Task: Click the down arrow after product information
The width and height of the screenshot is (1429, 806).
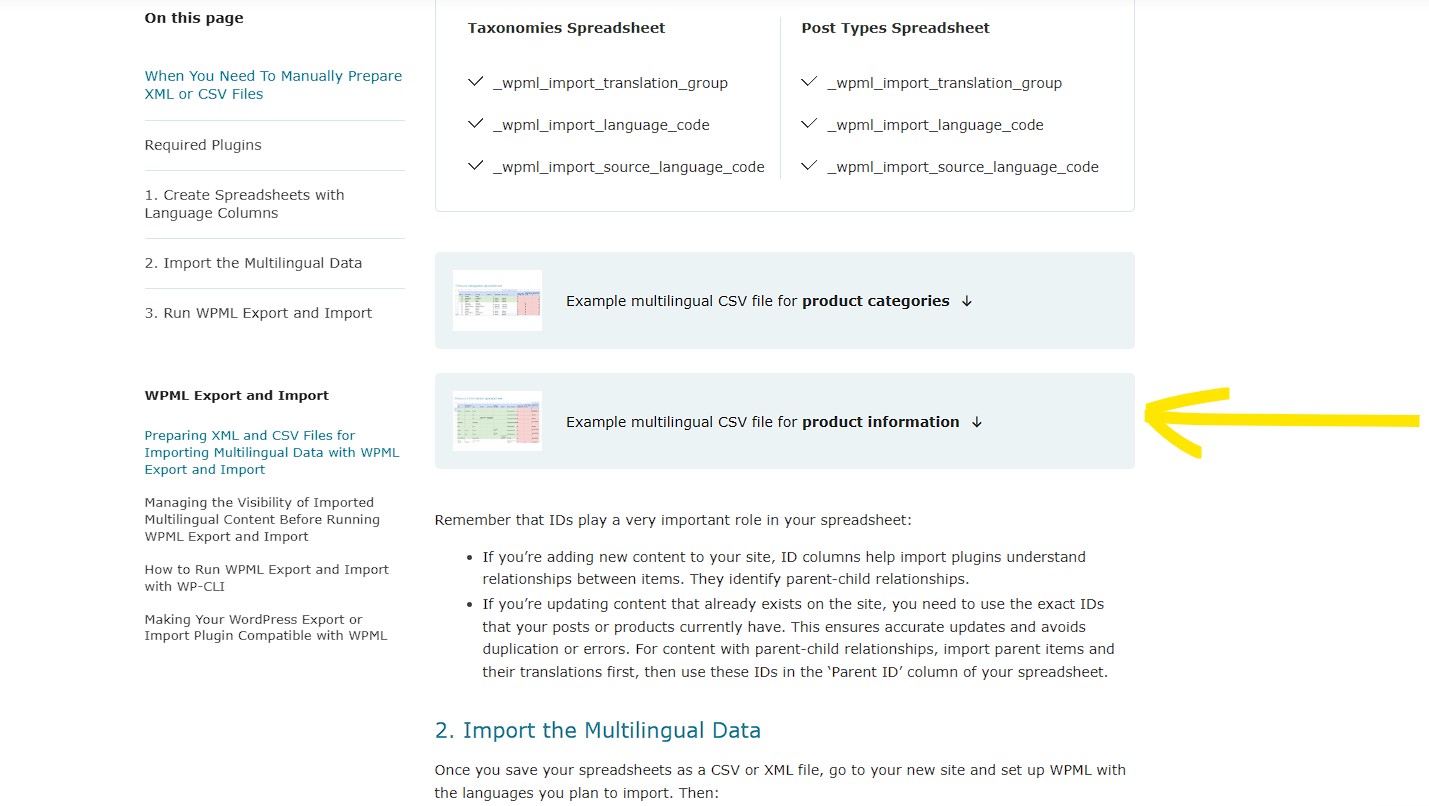Action: [x=977, y=422]
